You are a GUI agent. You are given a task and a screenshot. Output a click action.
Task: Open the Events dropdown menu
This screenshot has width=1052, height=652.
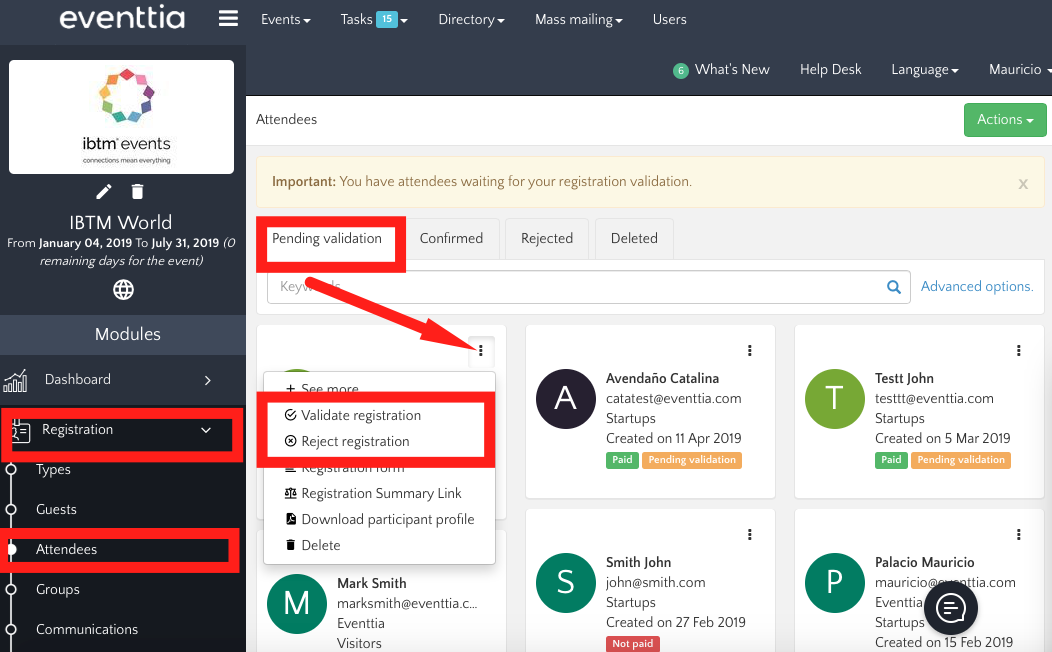click(285, 19)
